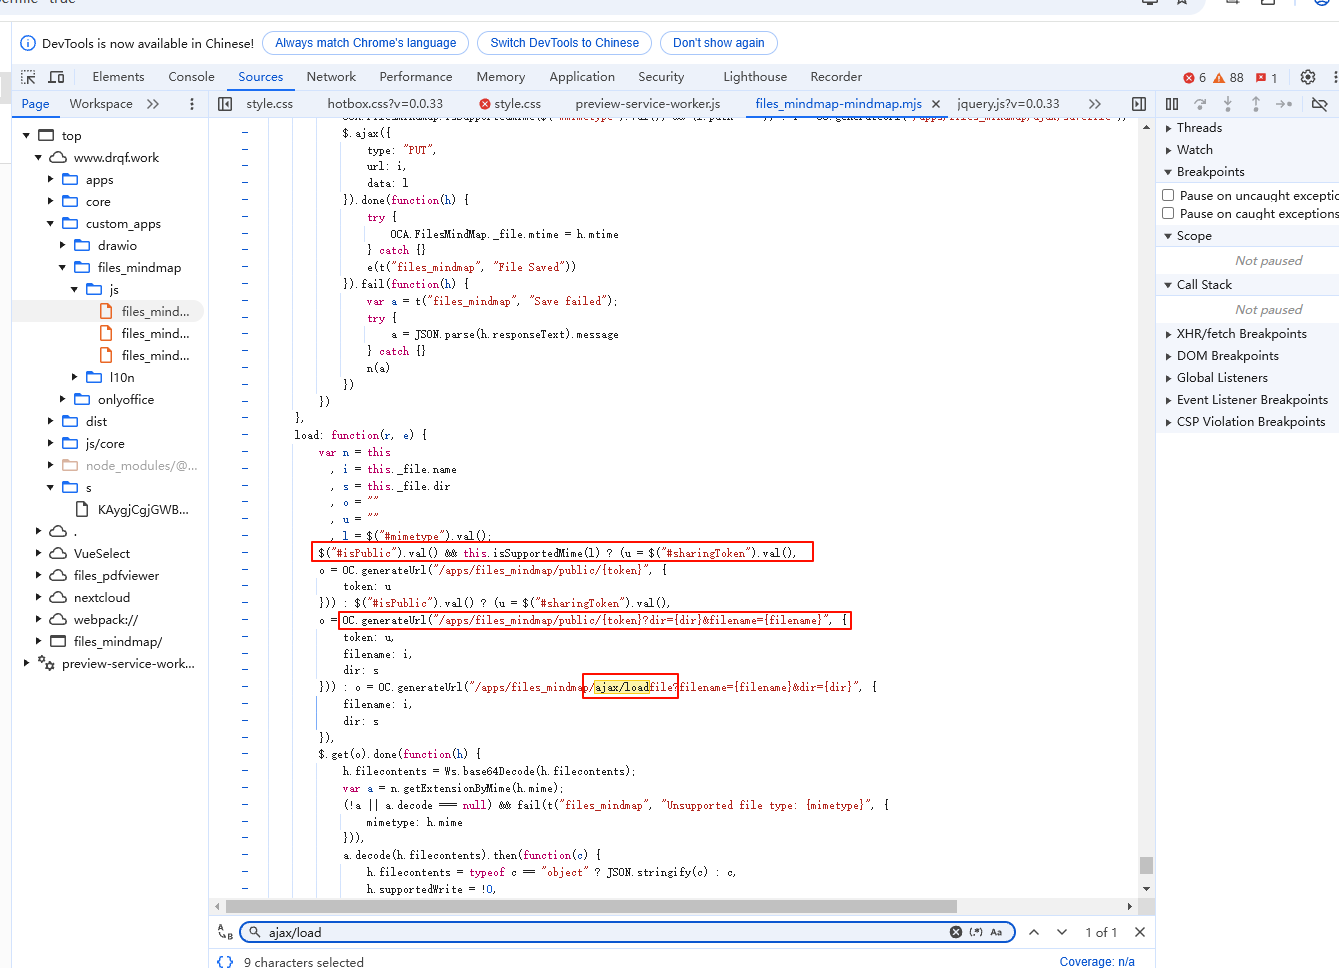Expand the VueSelect tree node
The image size is (1339, 968).
tap(39, 554)
